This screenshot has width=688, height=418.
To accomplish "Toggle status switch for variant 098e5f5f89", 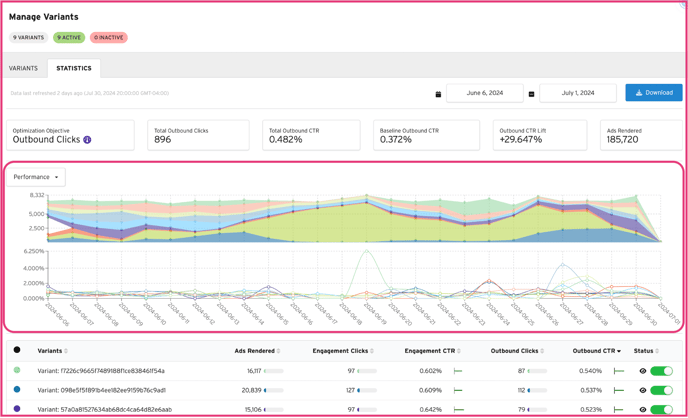I will 661,390.
